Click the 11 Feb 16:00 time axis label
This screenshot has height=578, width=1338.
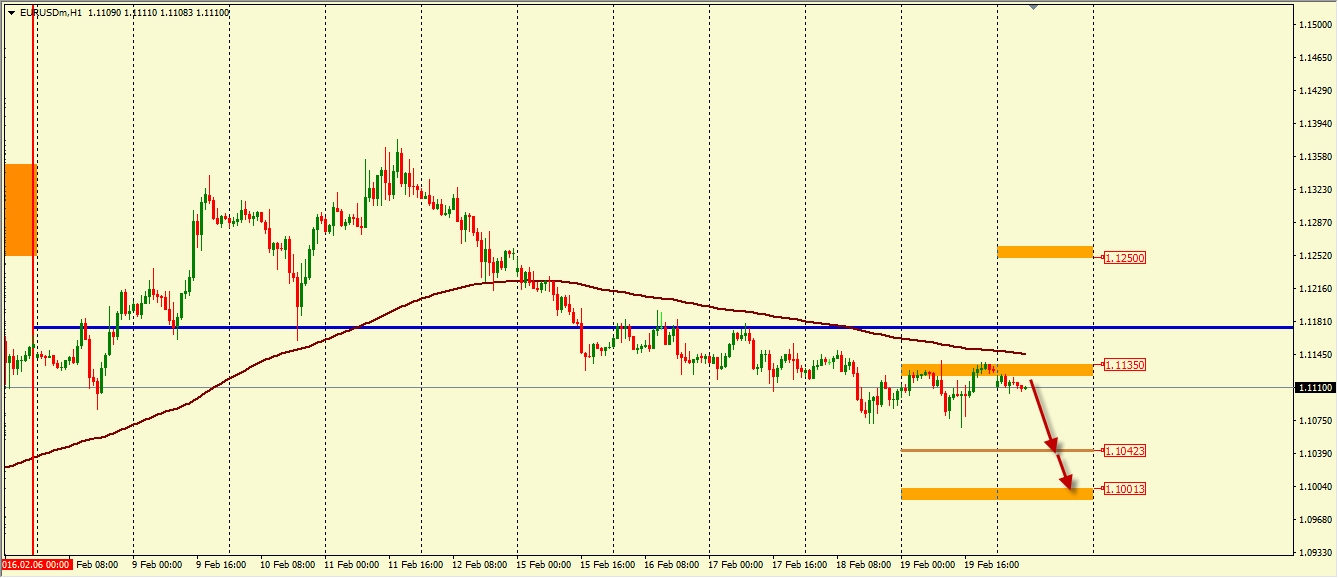pyautogui.click(x=417, y=565)
